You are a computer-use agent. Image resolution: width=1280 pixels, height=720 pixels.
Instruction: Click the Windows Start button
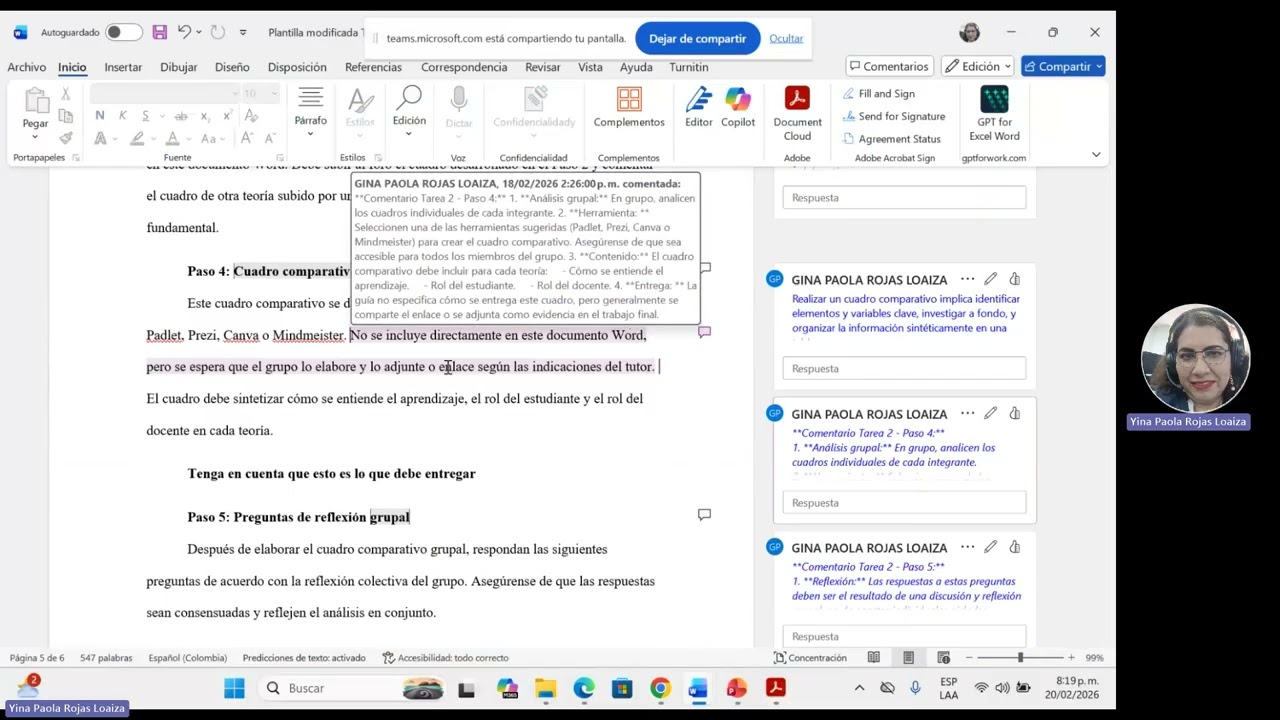click(234, 688)
